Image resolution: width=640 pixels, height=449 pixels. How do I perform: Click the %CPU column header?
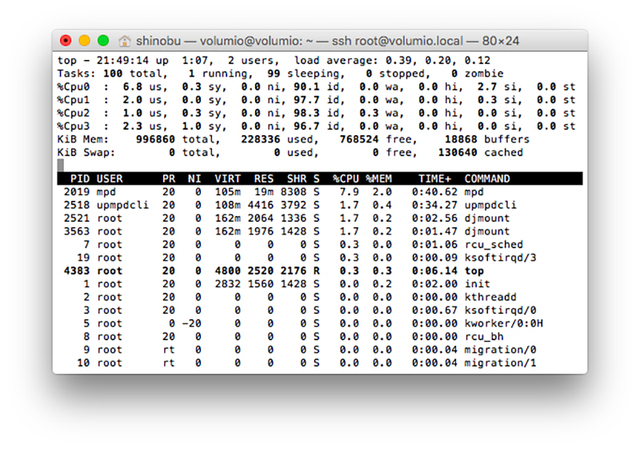click(346, 178)
